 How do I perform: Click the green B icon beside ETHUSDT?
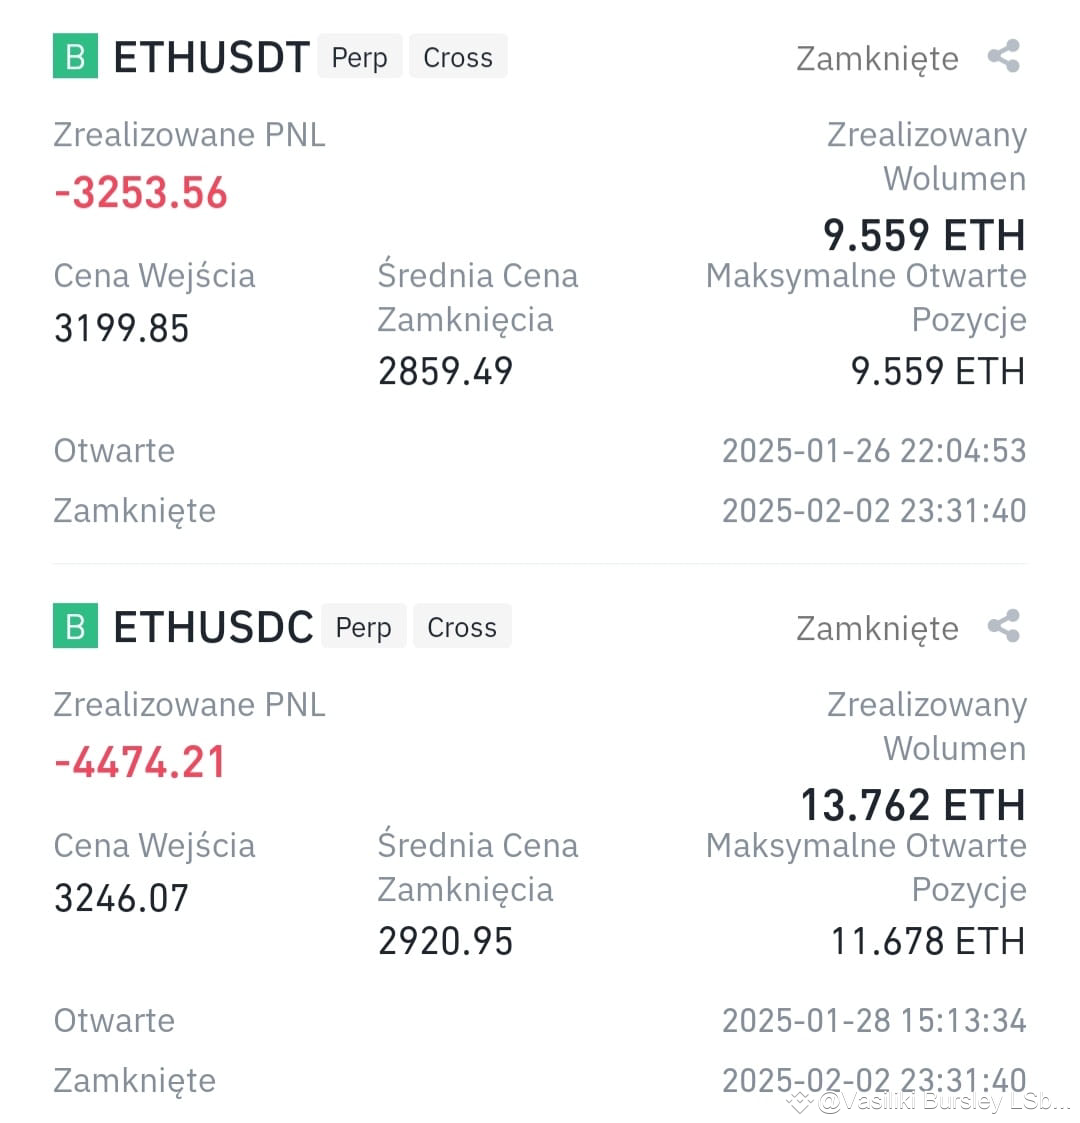[x=75, y=56]
